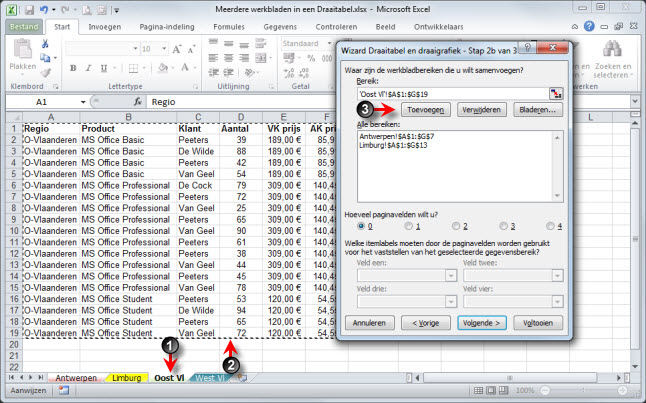Click the Annuleren button
Image resolution: width=646 pixels, height=403 pixels.
click(370, 323)
